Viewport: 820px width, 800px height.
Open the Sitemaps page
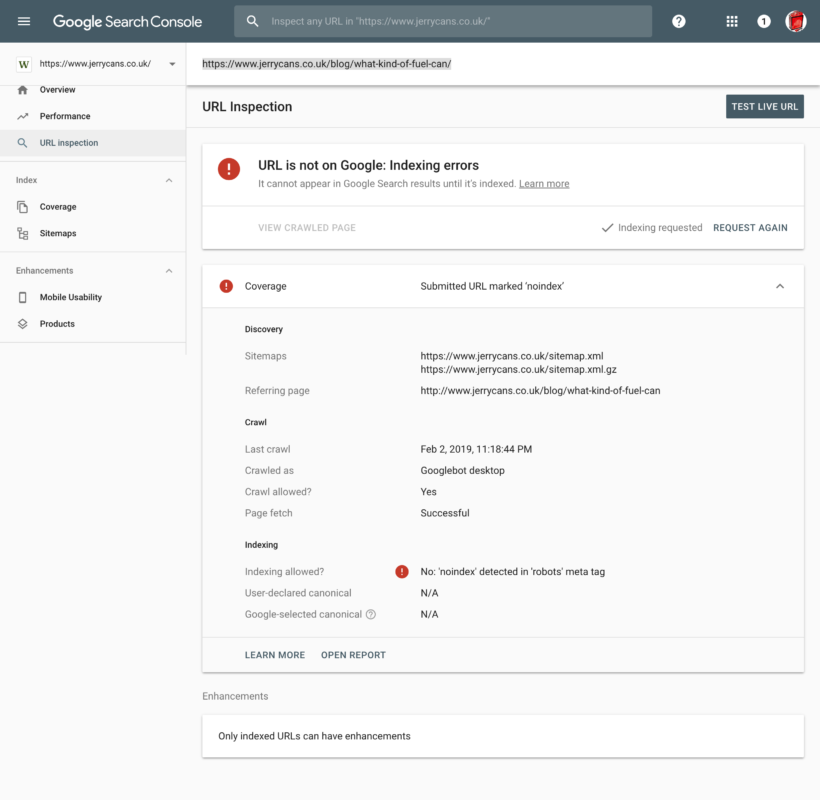(x=57, y=233)
